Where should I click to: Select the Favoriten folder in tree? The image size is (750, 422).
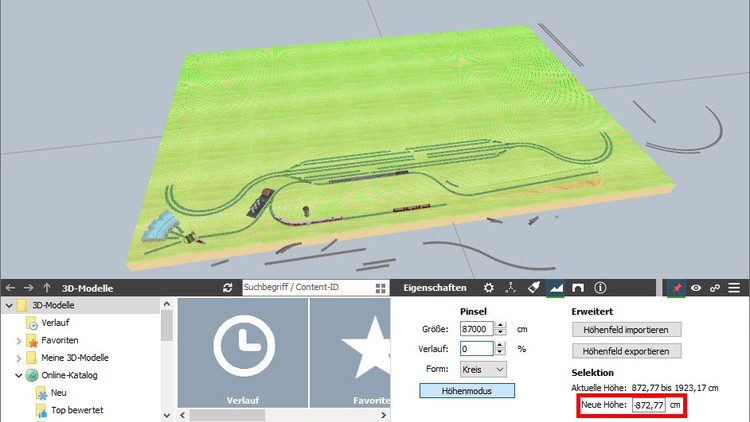click(60, 340)
